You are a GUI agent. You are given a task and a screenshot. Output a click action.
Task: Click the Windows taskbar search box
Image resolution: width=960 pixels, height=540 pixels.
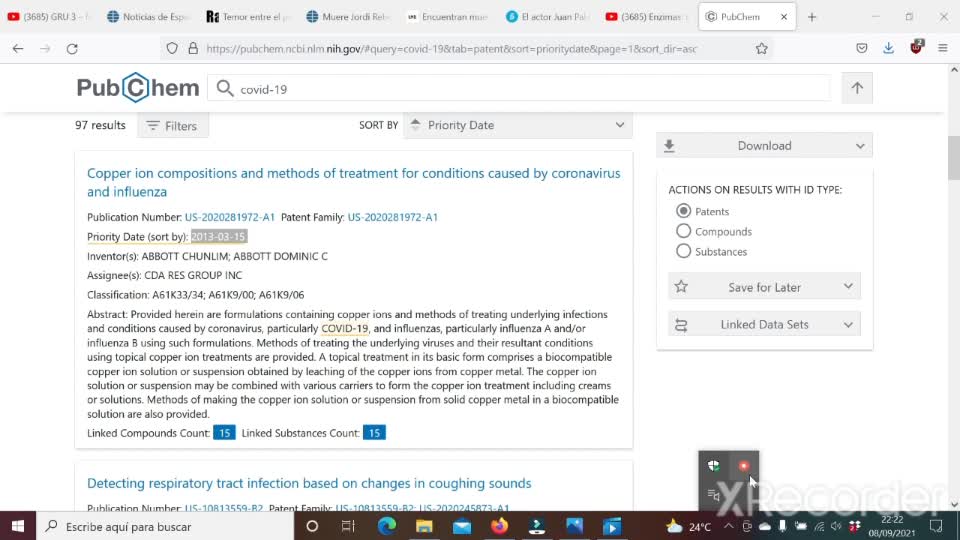165,526
